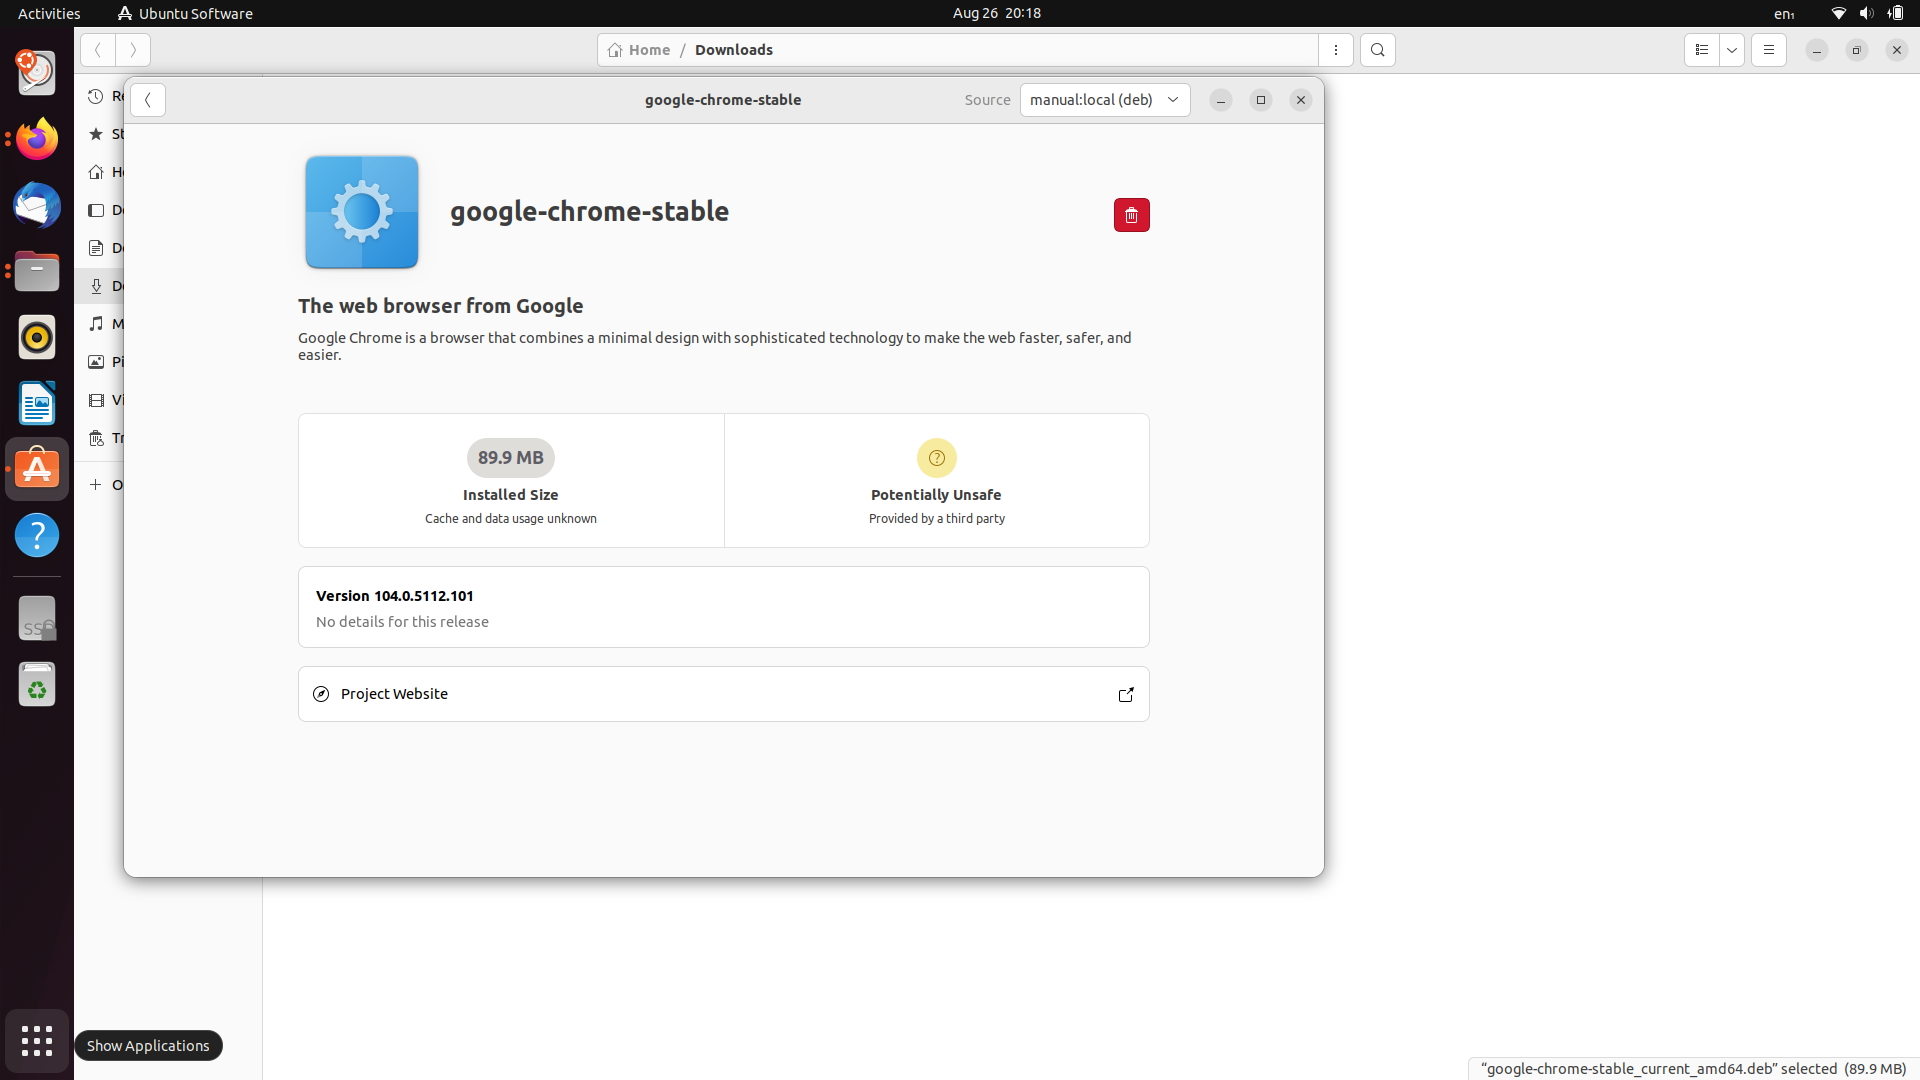
Task: Open Firefox from the dock
Action: 37,139
